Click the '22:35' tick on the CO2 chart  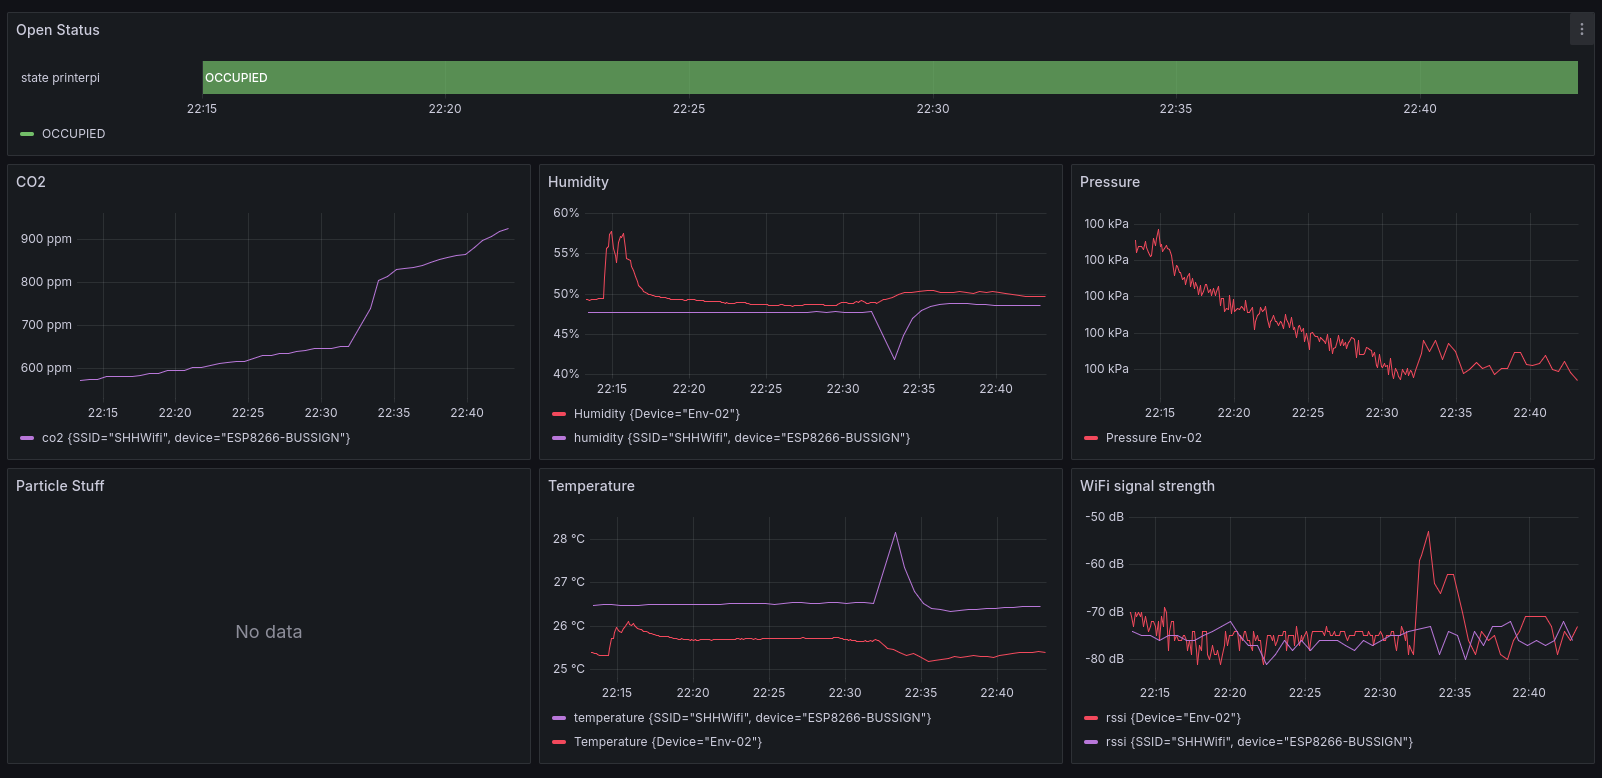pyautogui.click(x=394, y=413)
